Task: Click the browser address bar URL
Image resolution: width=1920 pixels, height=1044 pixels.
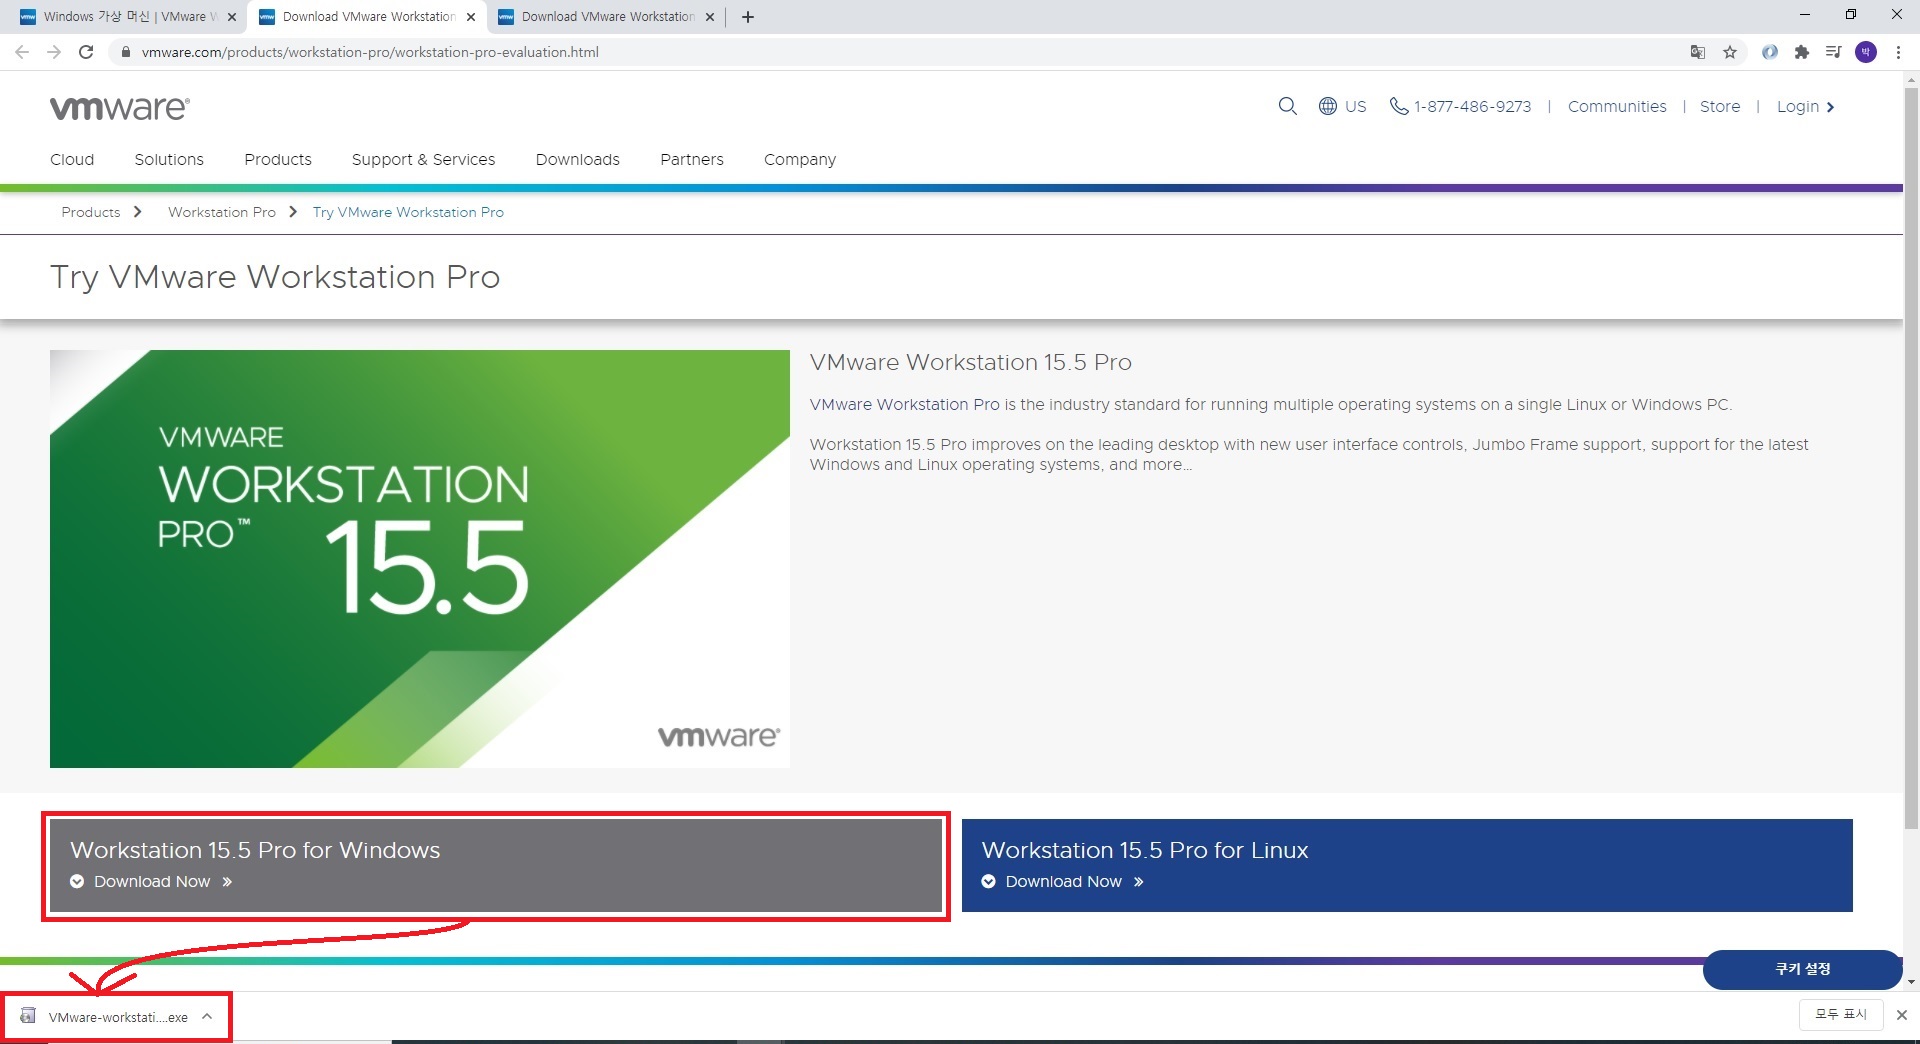Action: 370,52
